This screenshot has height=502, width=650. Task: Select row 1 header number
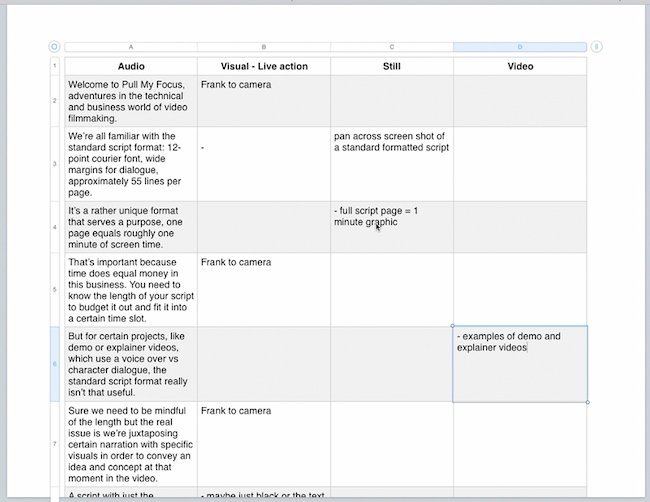tap(55, 66)
